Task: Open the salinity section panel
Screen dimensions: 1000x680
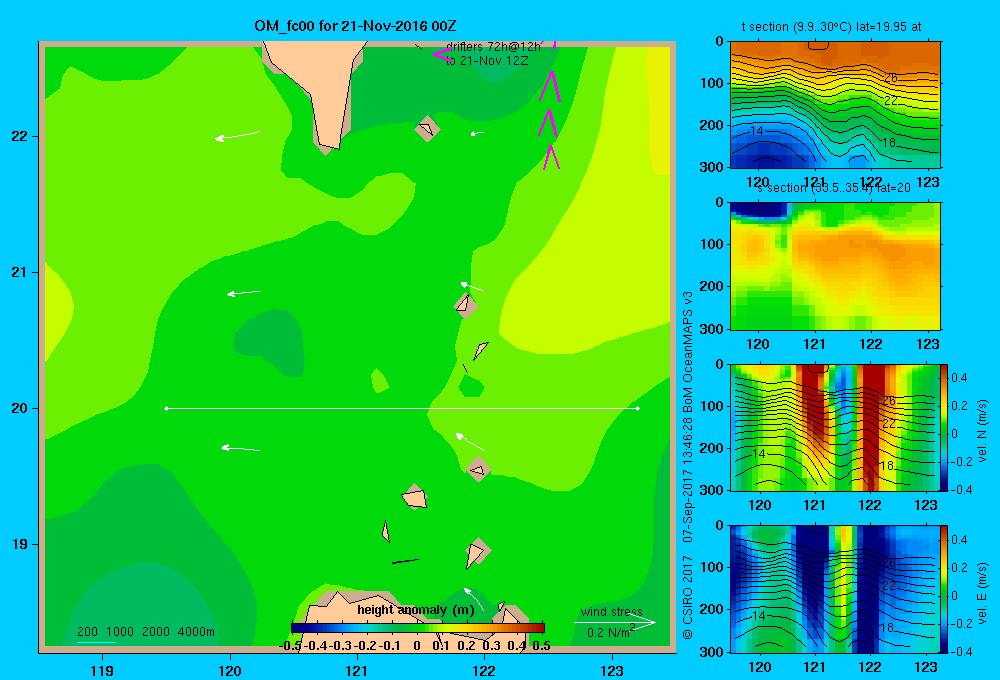Action: pyautogui.click(x=835, y=266)
